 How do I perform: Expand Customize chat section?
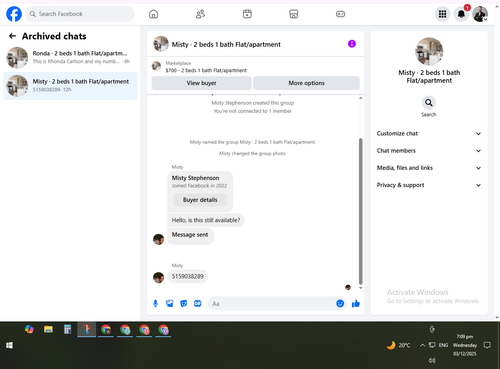point(429,134)
